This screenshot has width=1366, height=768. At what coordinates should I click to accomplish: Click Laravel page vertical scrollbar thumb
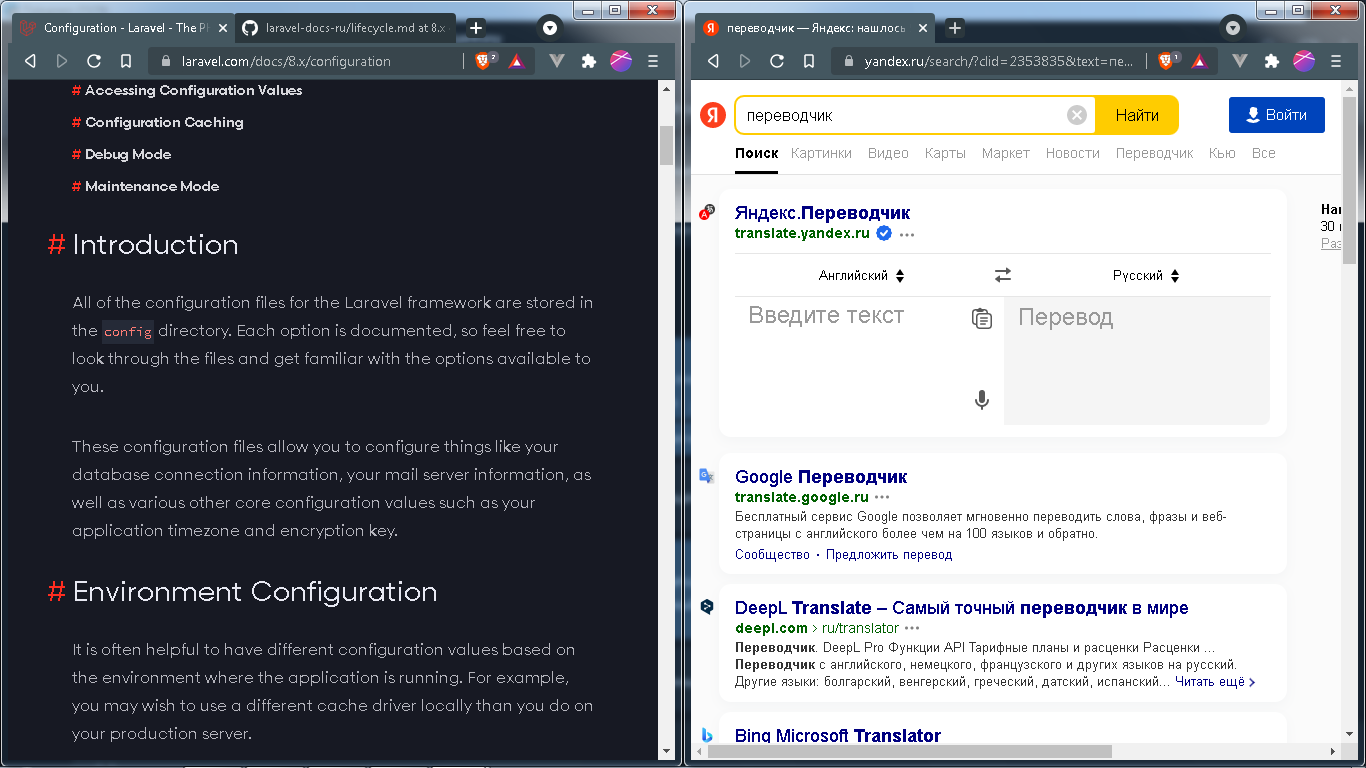[x=666, y=145]
